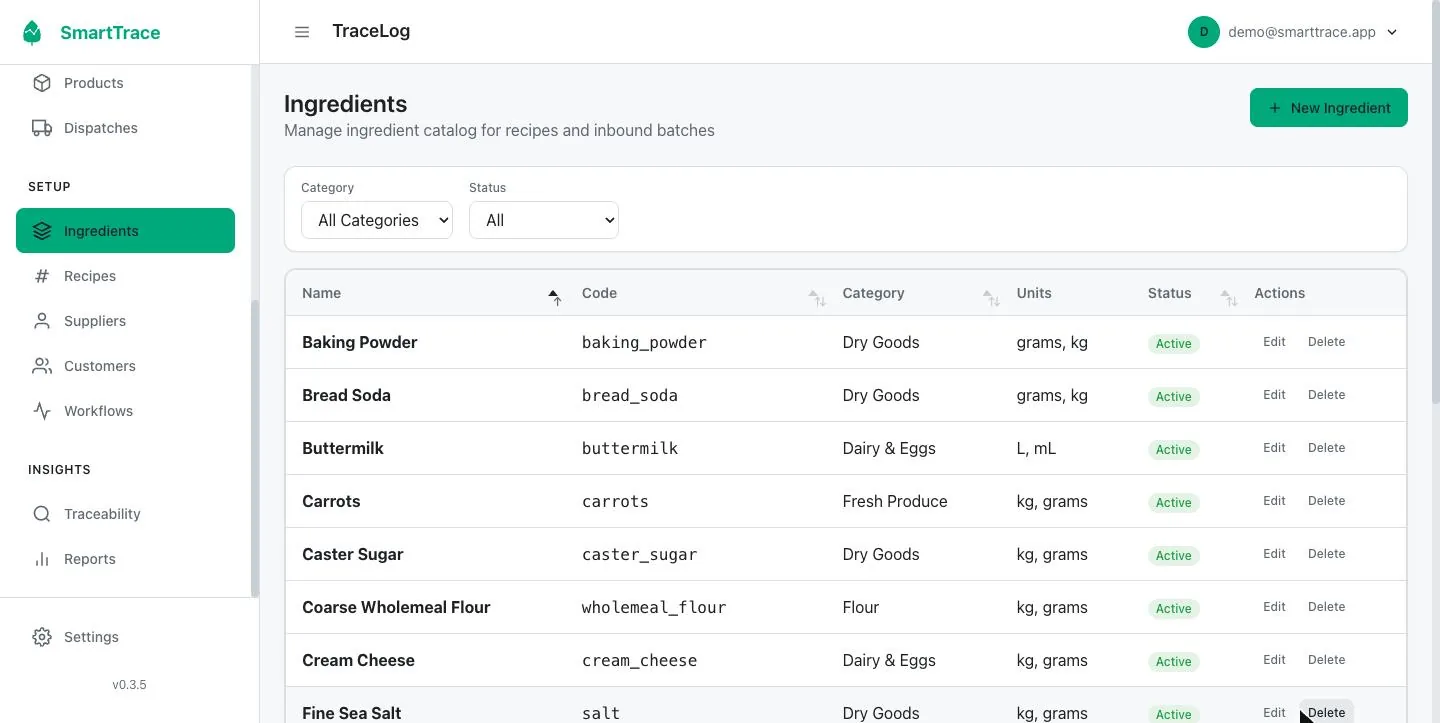Image resolution: width=1440 pixels, height=723 pixels.
Task: Click the Carrots ingredient name
Action: point(331,501)
